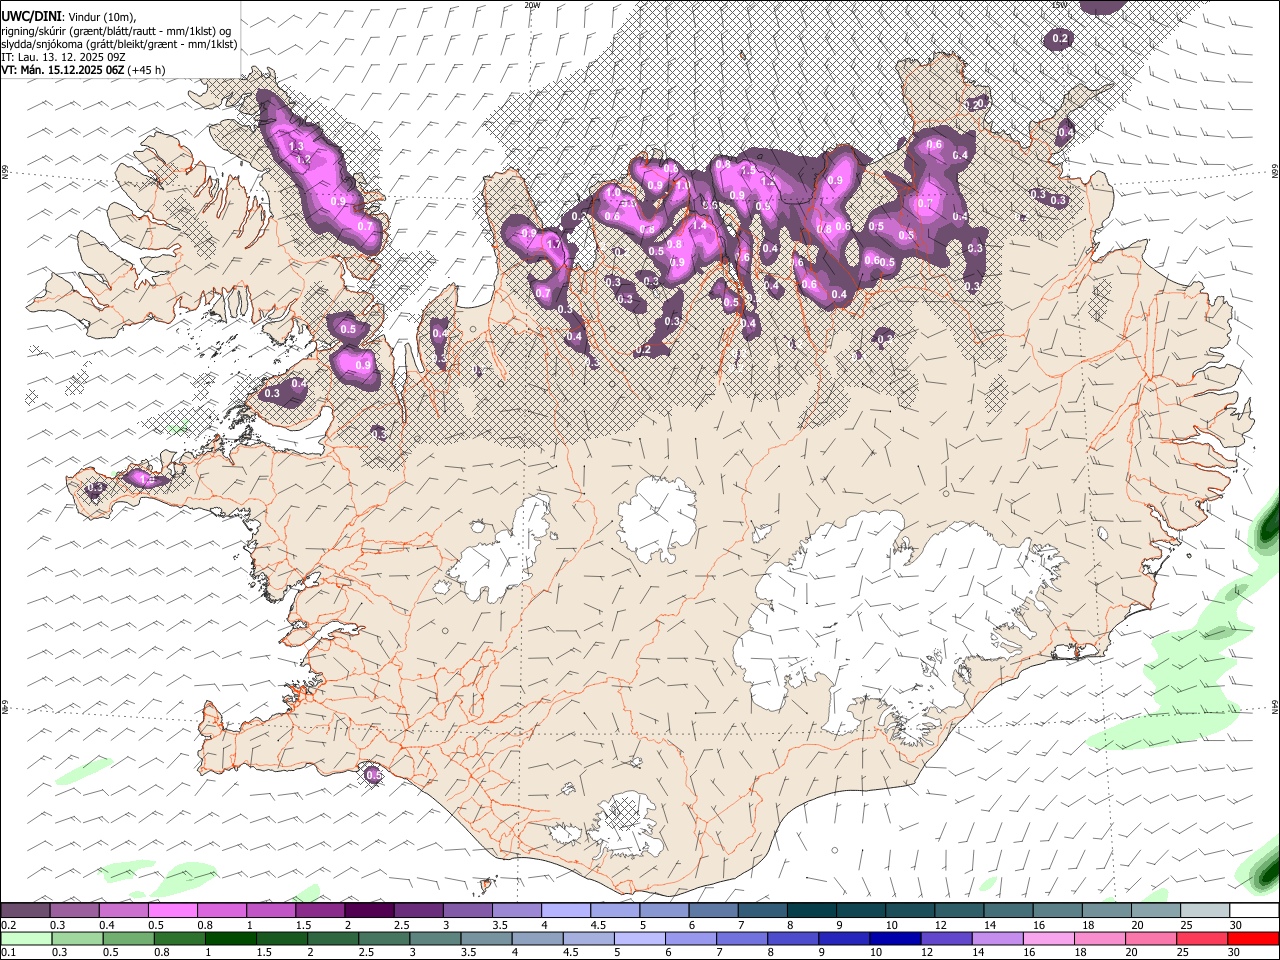Click the 1.7 snowfall value on the map

pos(553,244)
